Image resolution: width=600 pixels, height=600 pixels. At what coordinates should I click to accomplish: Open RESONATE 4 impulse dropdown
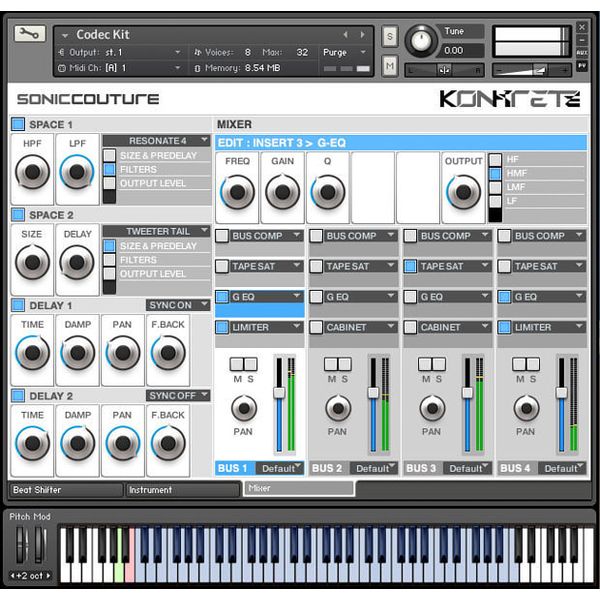(x=157, y=141)
